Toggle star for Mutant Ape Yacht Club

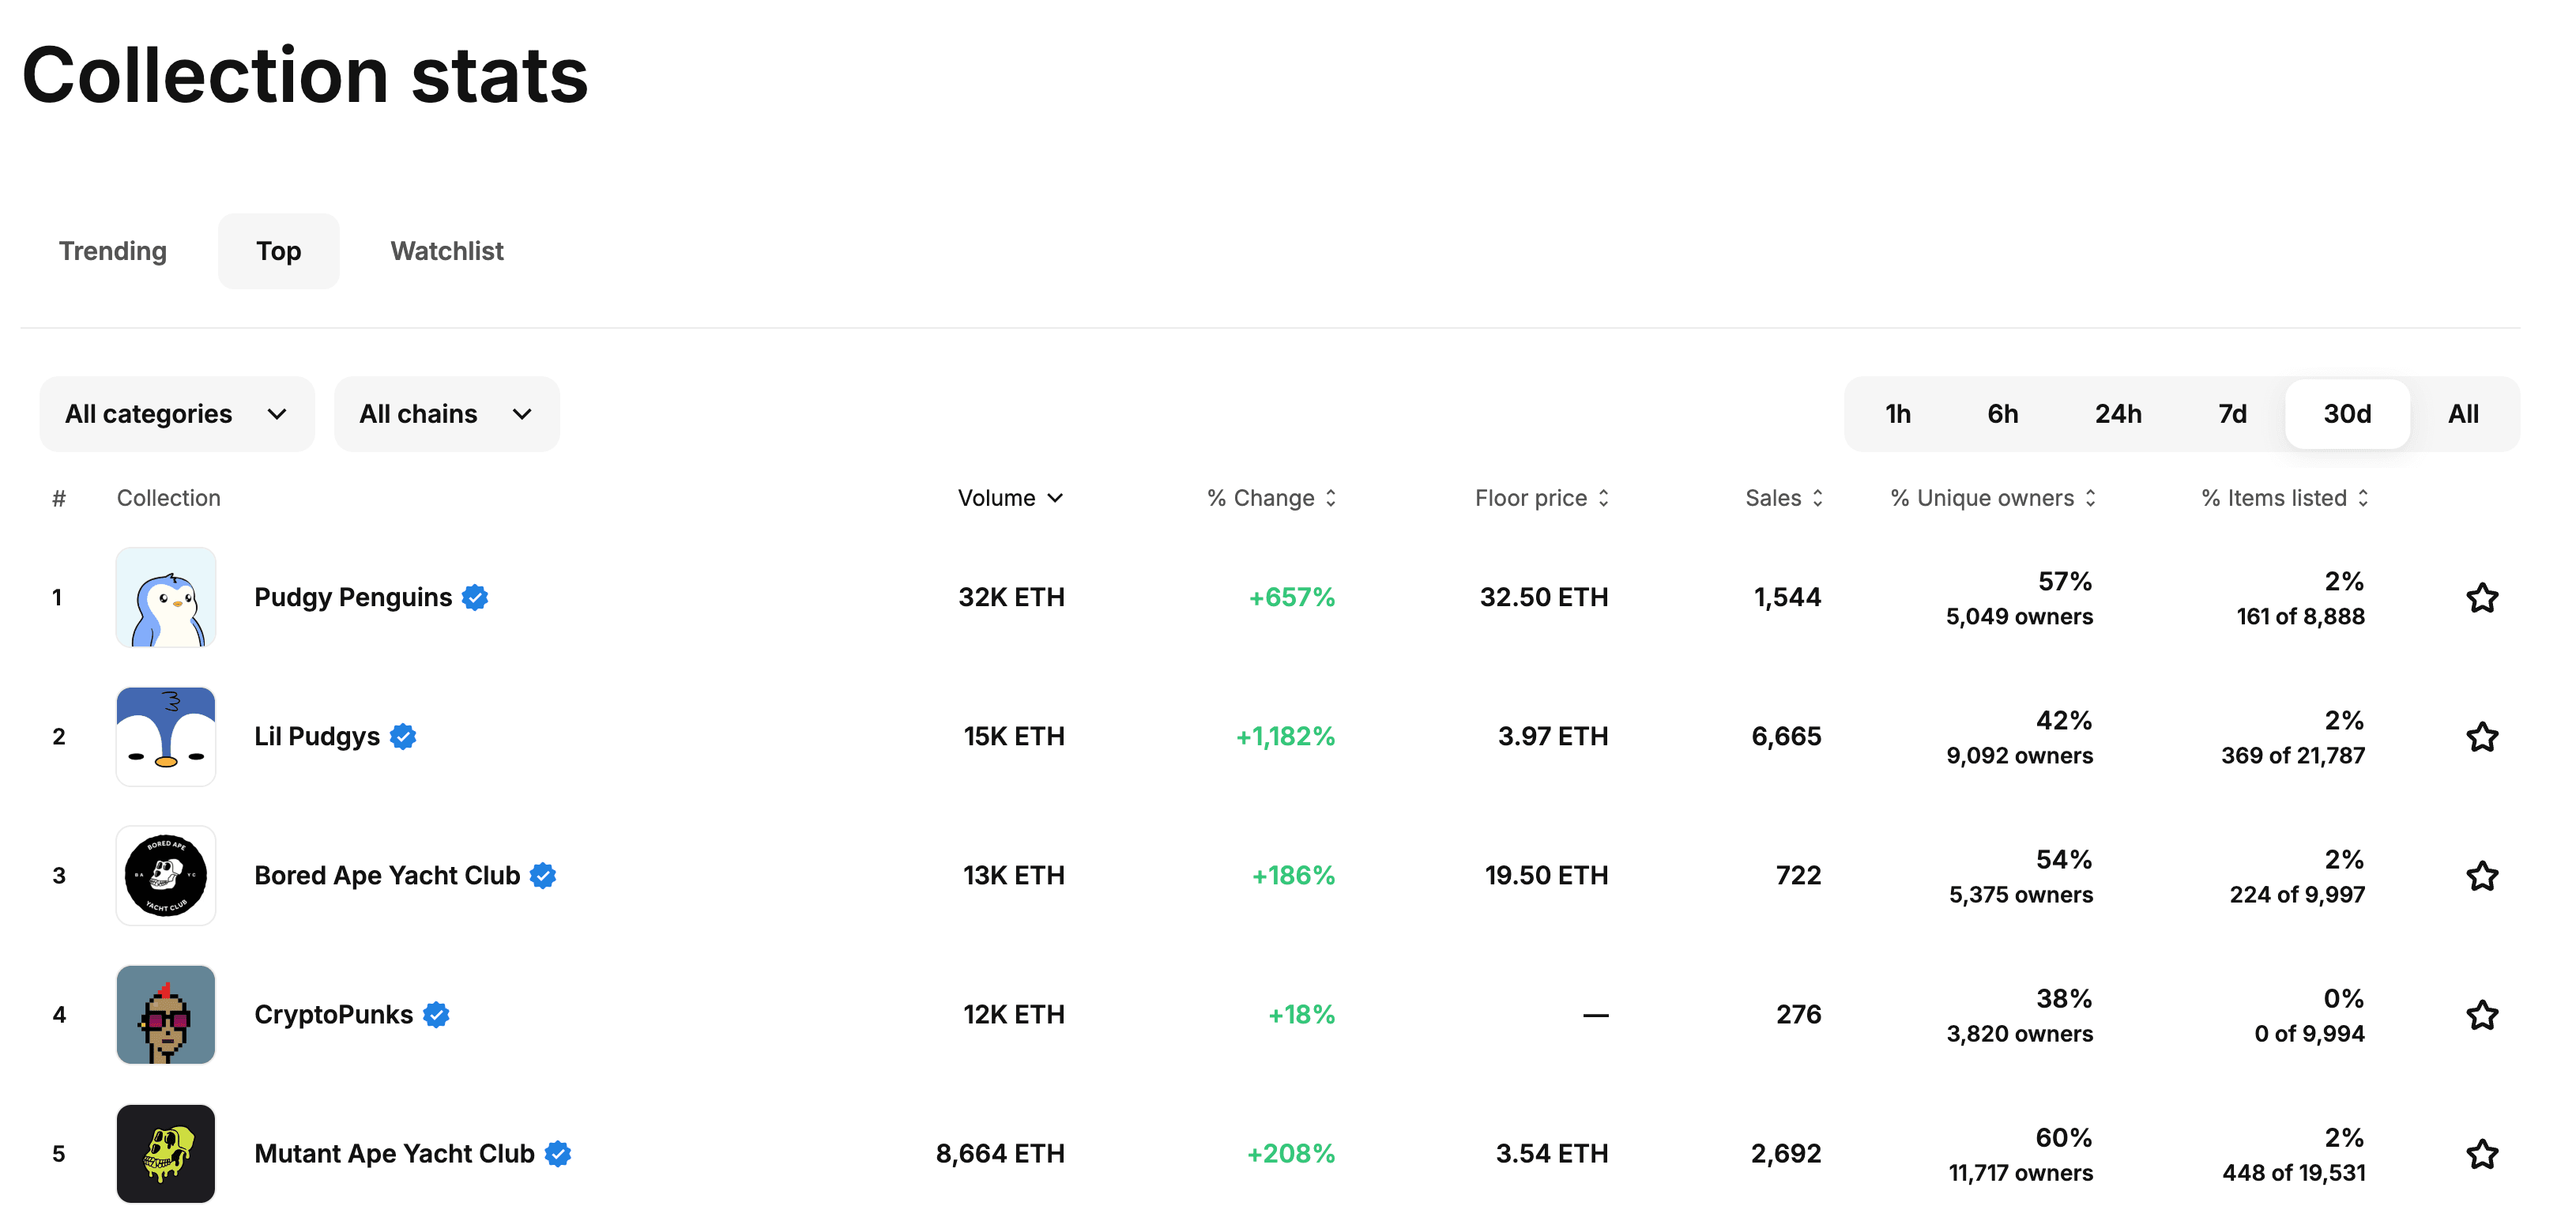point(2482,1154)
